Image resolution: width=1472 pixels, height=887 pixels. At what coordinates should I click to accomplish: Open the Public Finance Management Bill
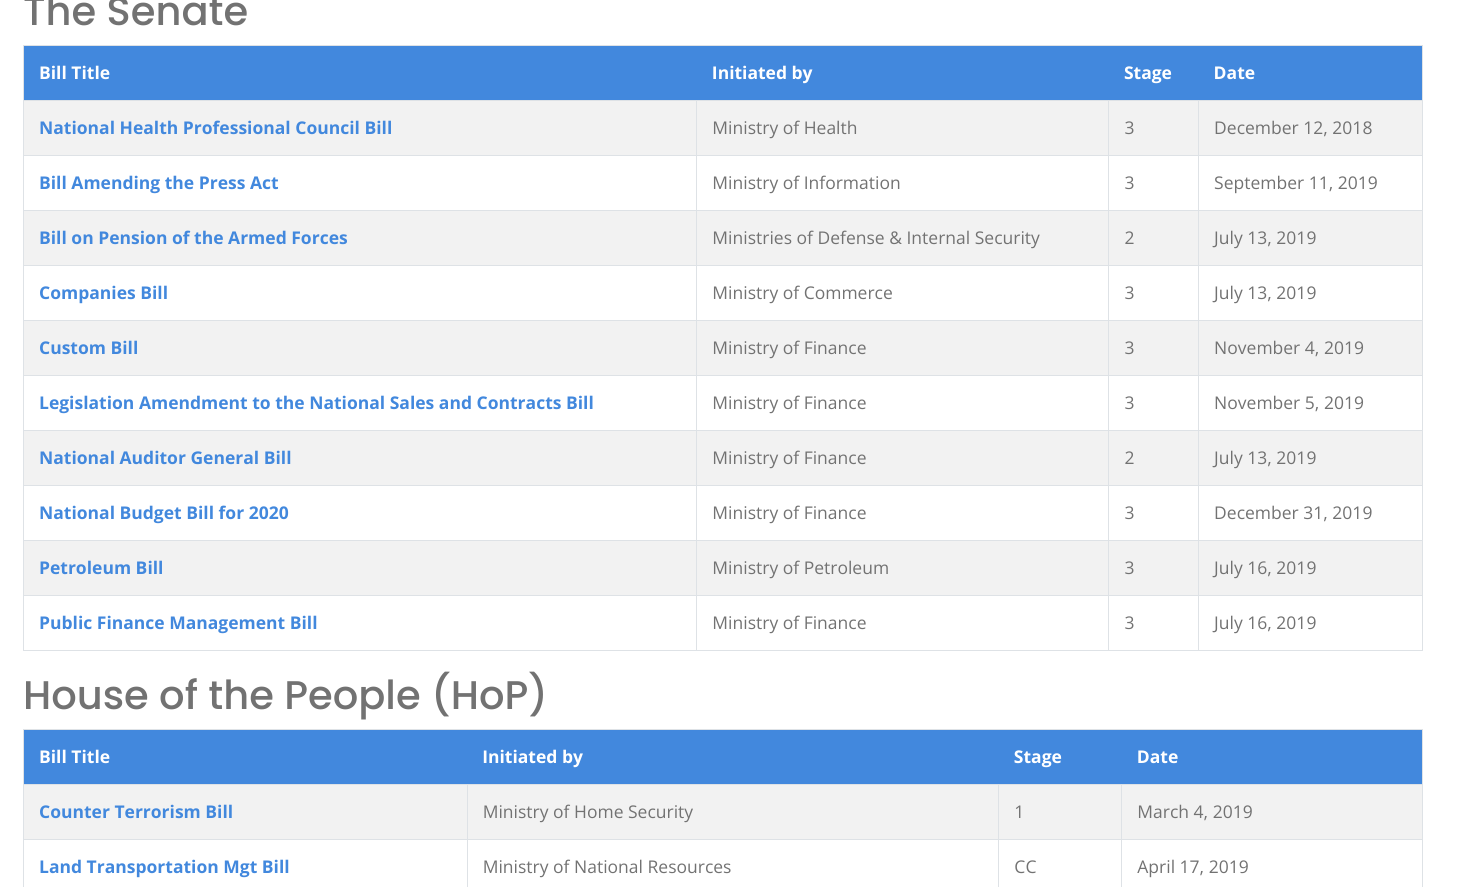[178, 623]
